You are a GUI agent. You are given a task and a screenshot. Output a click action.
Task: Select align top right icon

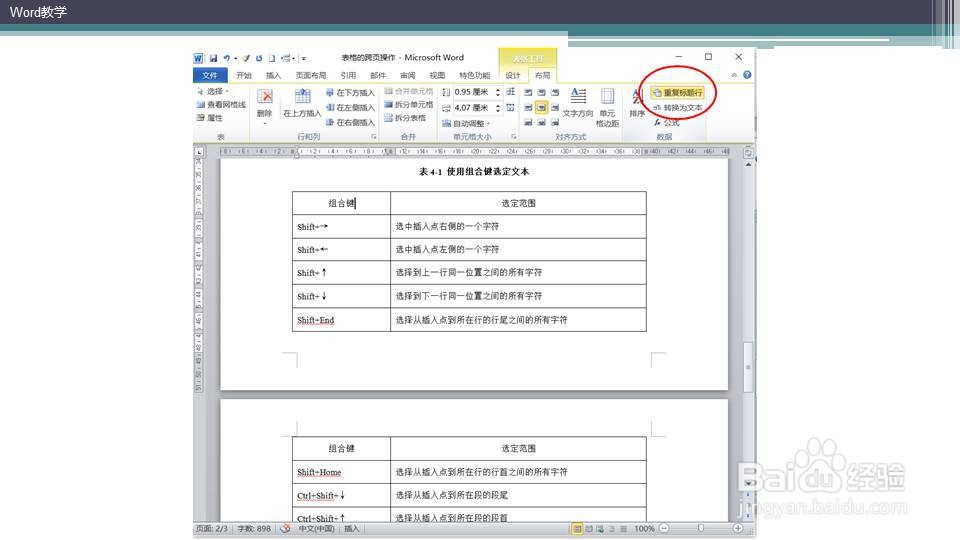coord(555,92)
